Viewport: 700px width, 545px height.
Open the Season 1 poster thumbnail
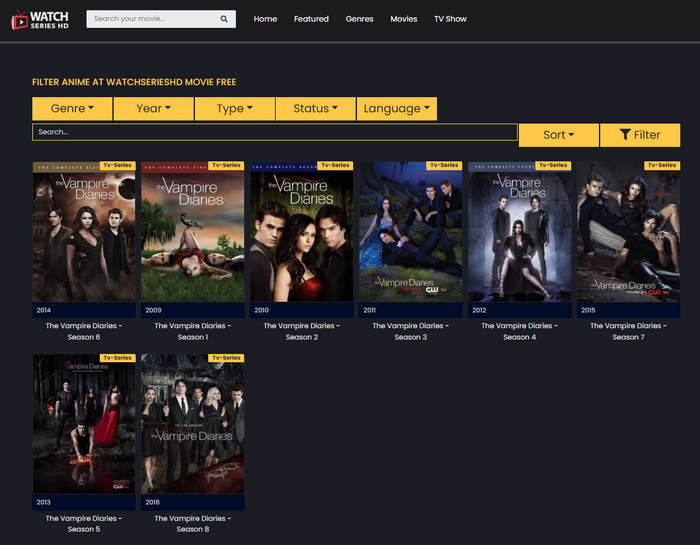tap(193, 232)
